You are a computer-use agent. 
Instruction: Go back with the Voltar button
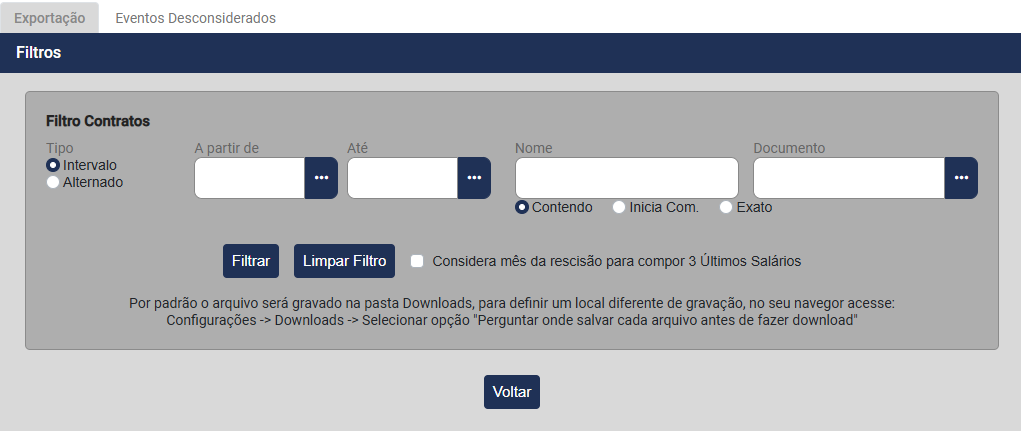[x=511, y=392]
